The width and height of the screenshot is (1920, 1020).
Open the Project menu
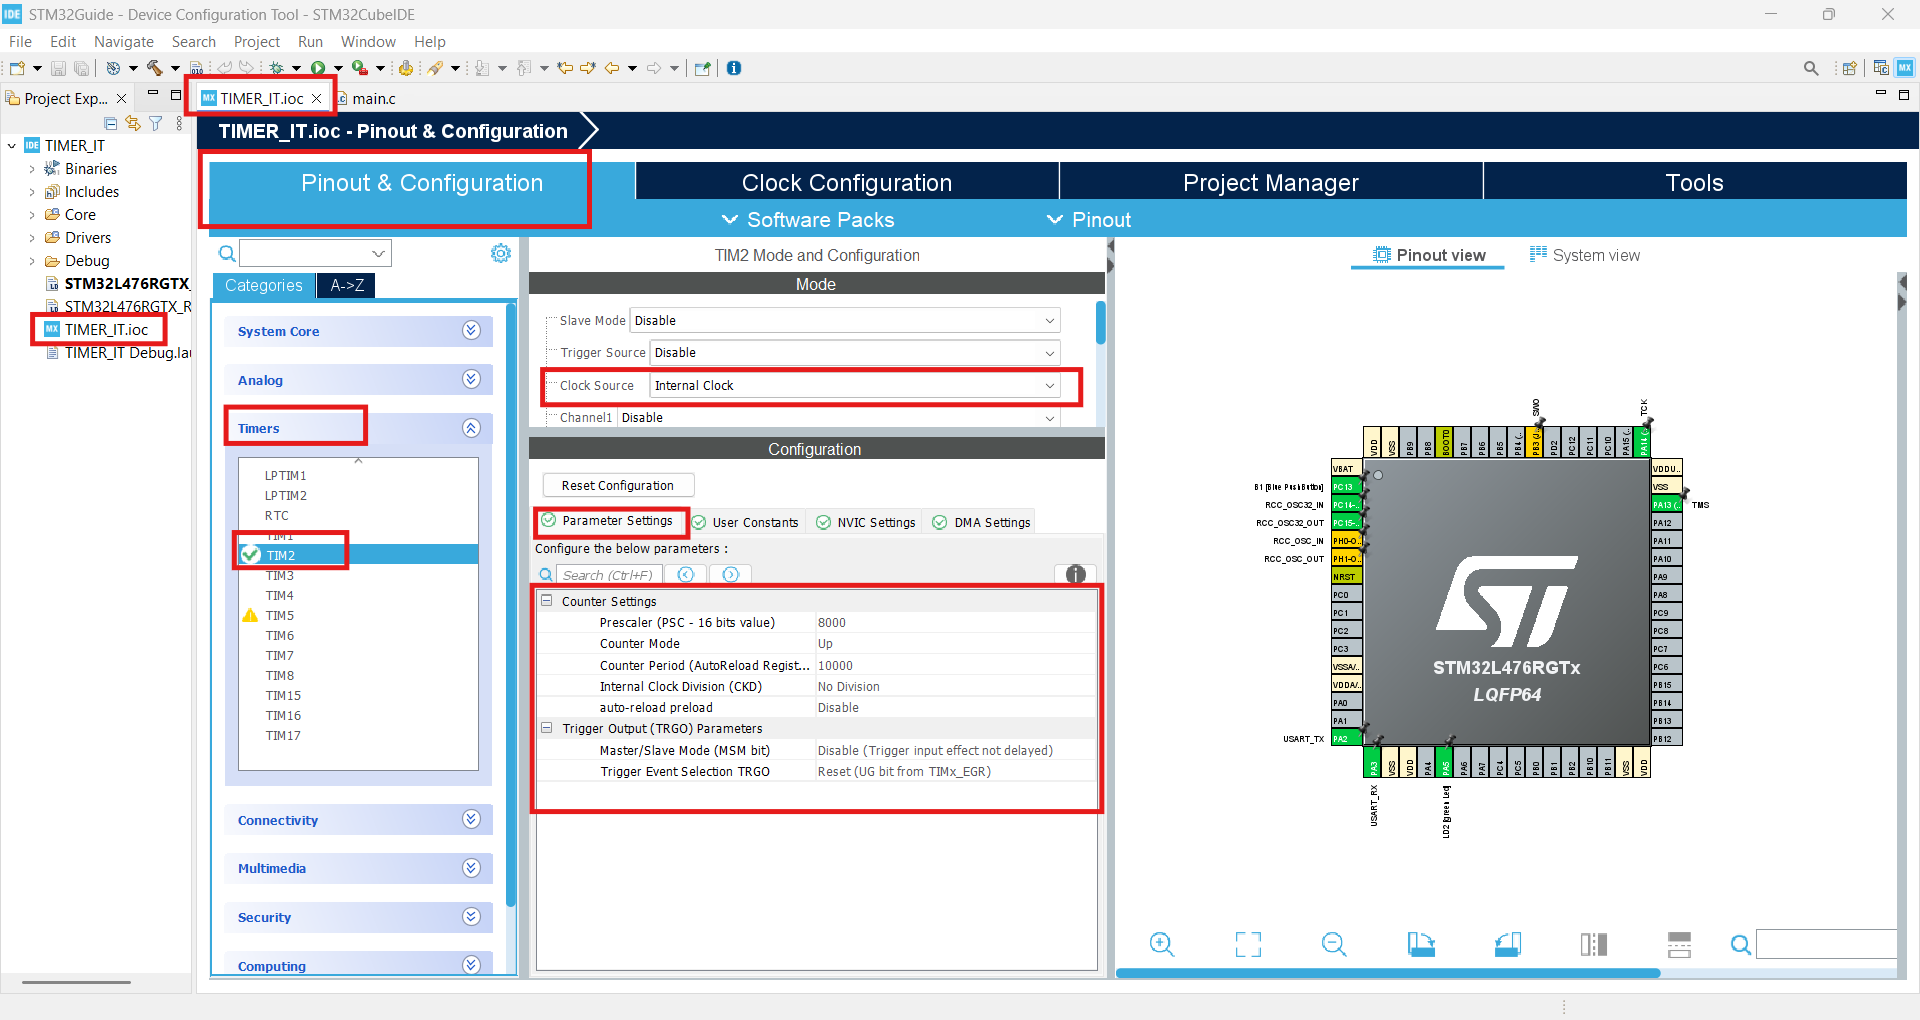pyautogui.click(x=257, y=41)
